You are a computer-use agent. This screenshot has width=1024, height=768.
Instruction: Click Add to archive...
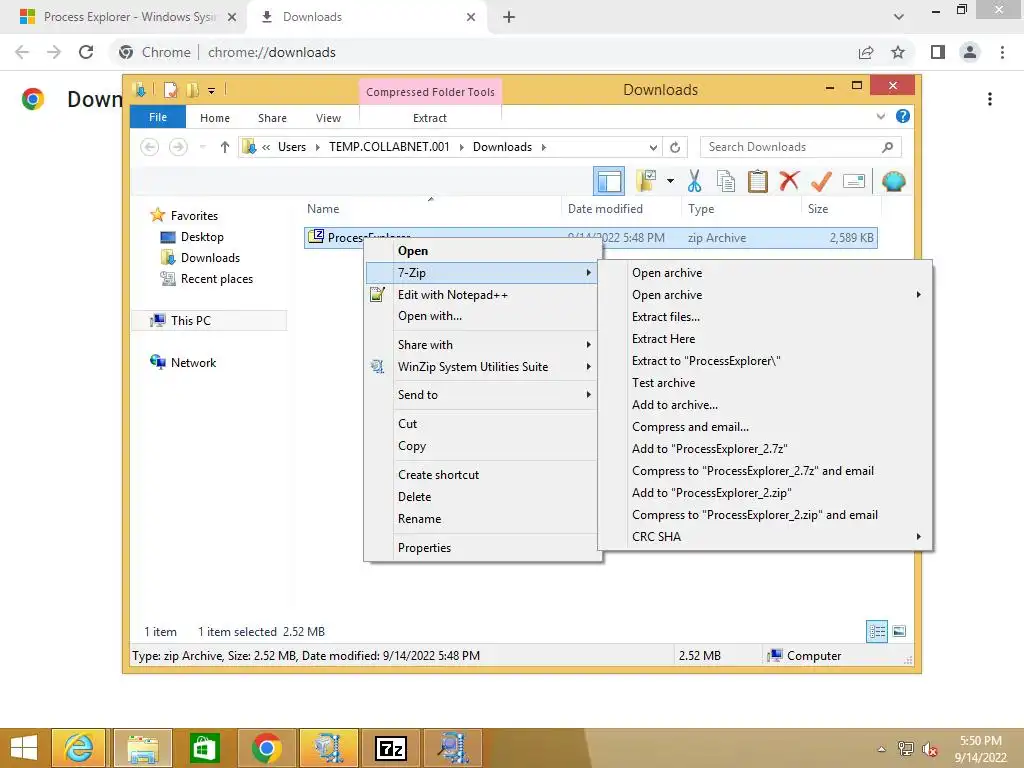pyautogui.click(x=675, y=405)
